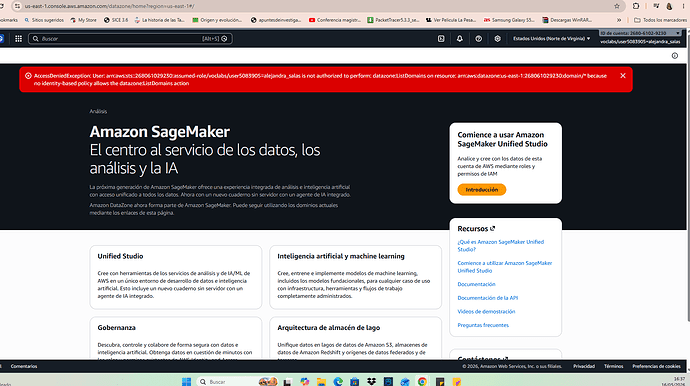Open Comience a utilizar Amazon SageMaker Unified Studio link
Viewport: 690px width, 386px height.
pyautogui.click(x=505, y=267)
